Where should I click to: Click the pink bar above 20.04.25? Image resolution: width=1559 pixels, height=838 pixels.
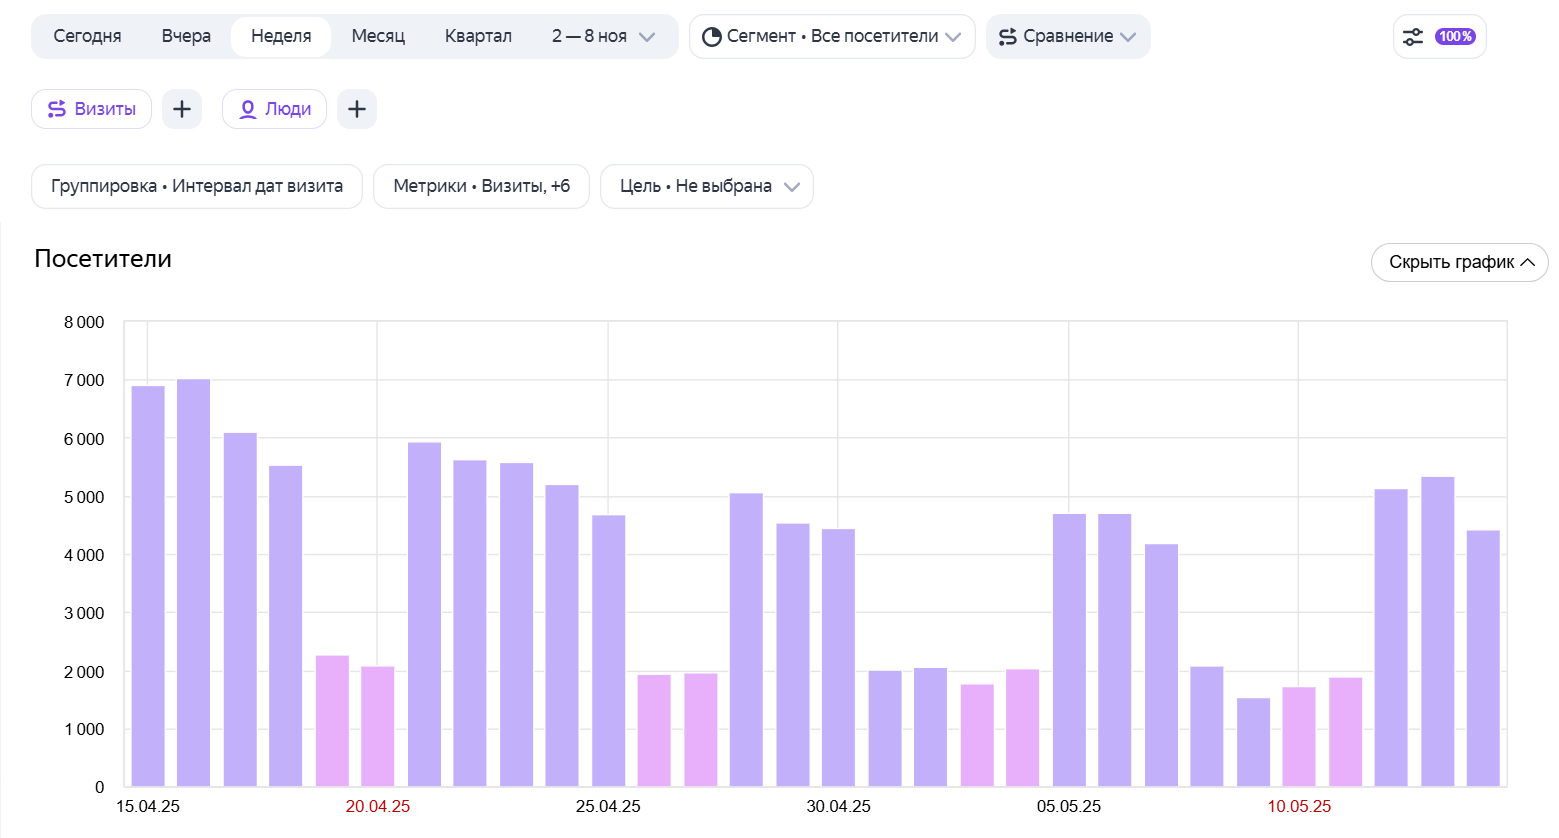click(378, 726)
